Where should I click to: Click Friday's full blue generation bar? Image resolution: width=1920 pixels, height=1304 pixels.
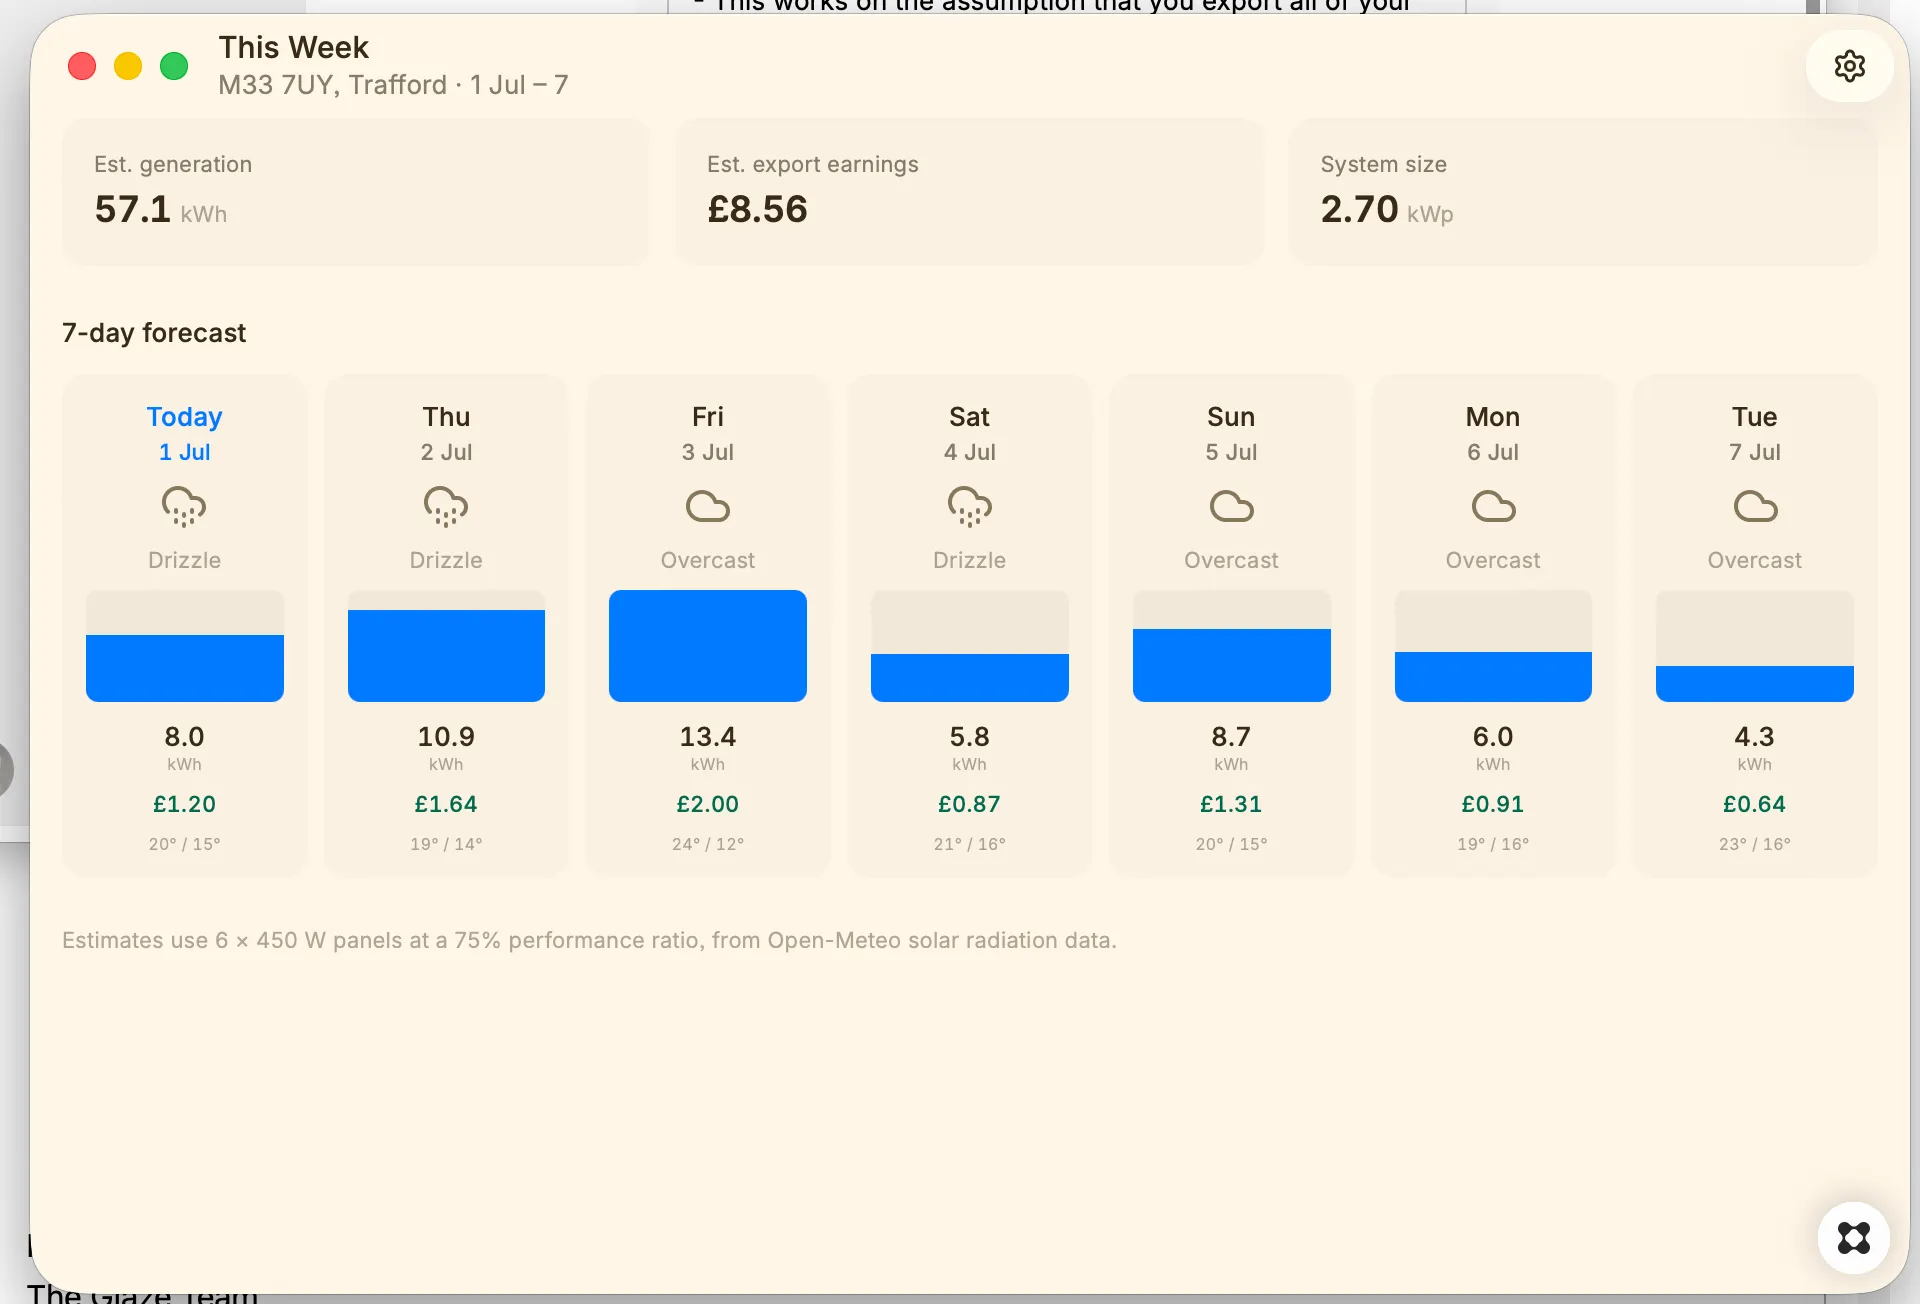pos(708,646)
